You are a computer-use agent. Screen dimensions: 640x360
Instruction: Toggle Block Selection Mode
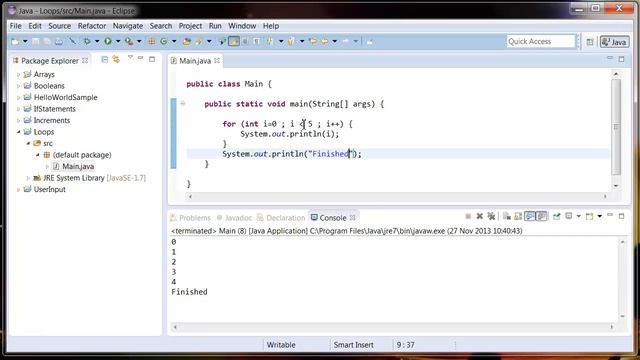[245, 41]
